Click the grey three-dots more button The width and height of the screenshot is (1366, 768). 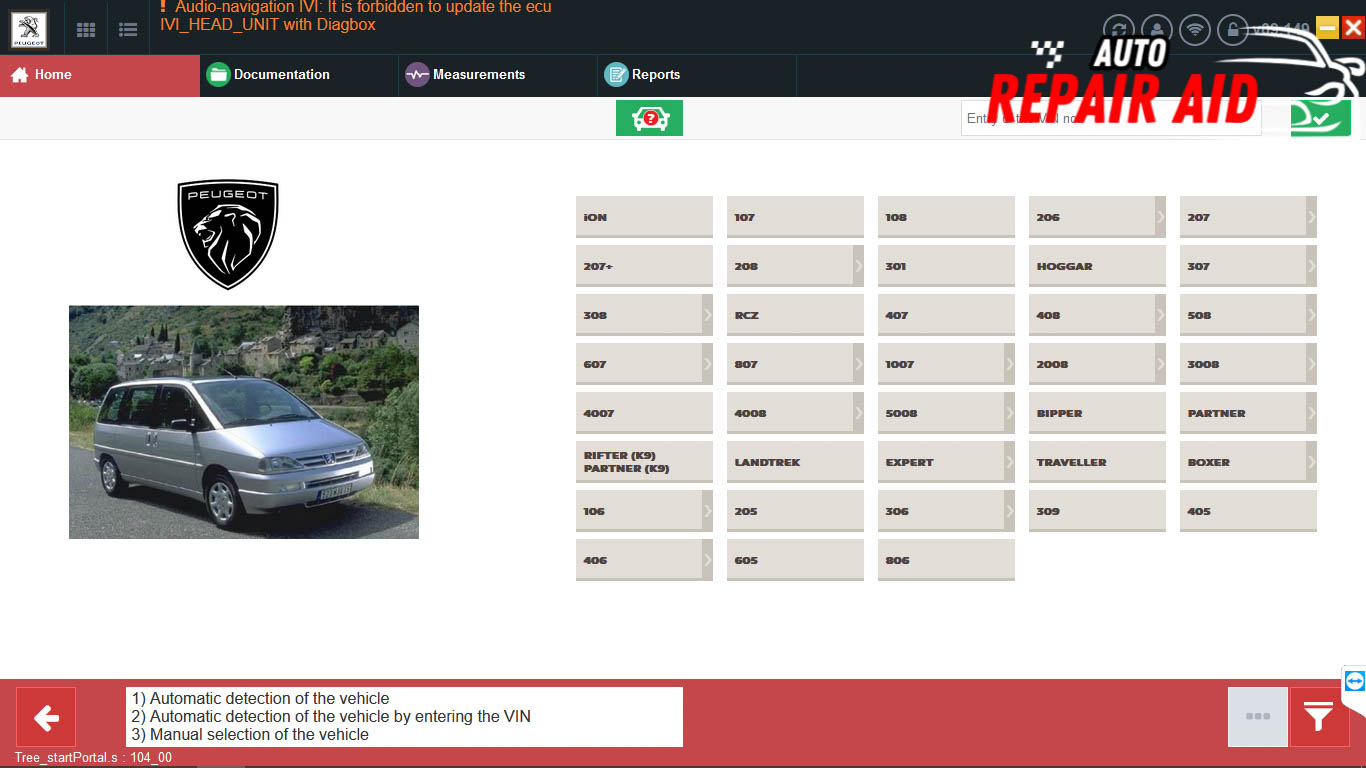[1258, 717]
